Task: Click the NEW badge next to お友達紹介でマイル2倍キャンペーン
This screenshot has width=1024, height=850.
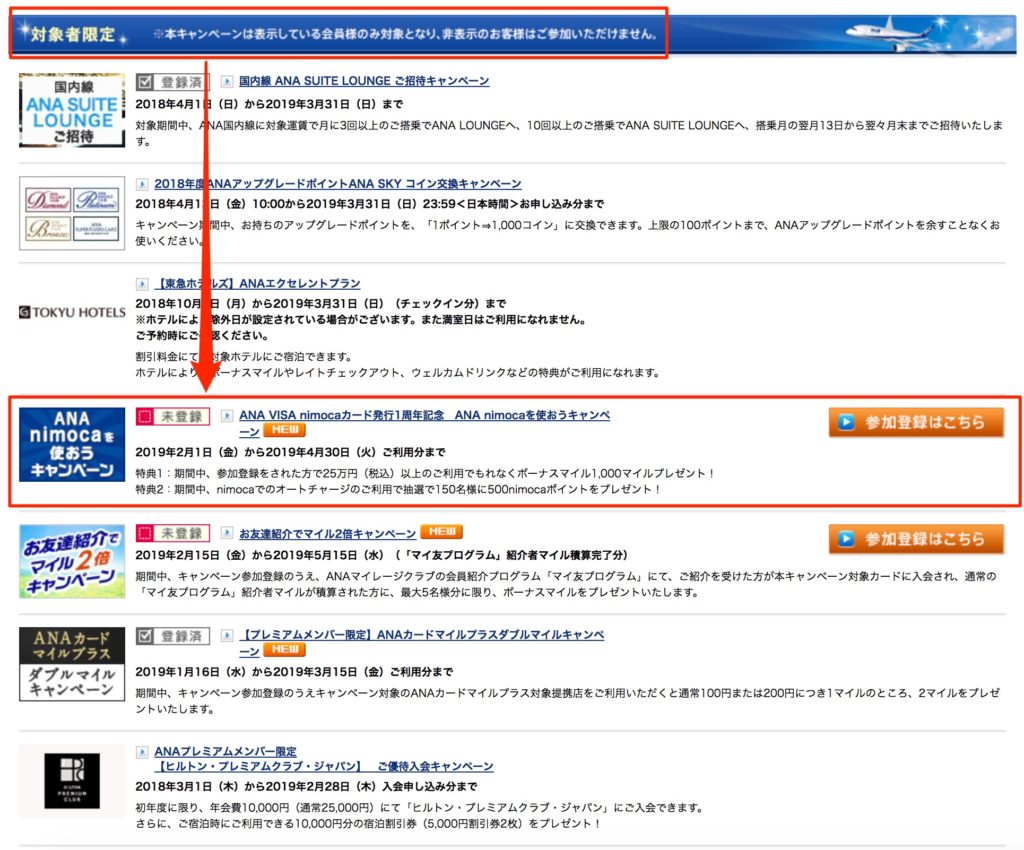Action: click(441, 533)
